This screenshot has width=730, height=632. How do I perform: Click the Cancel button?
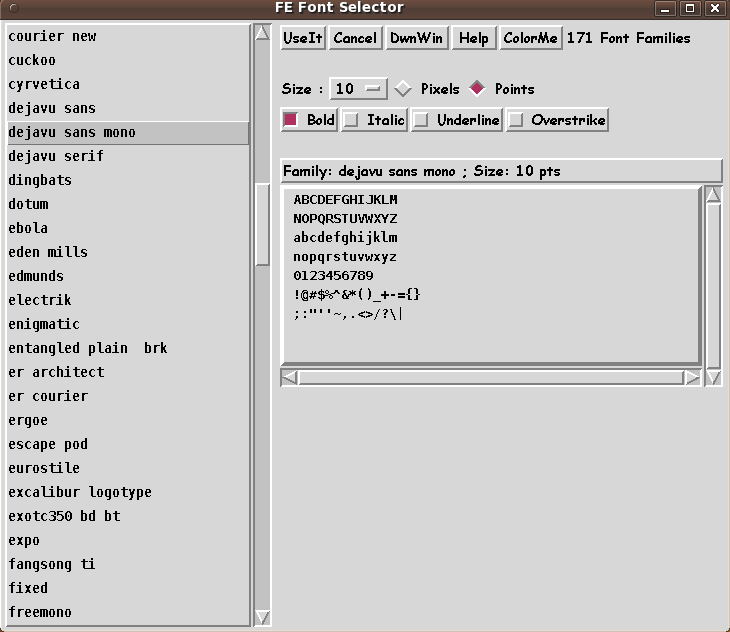(355, 38)
